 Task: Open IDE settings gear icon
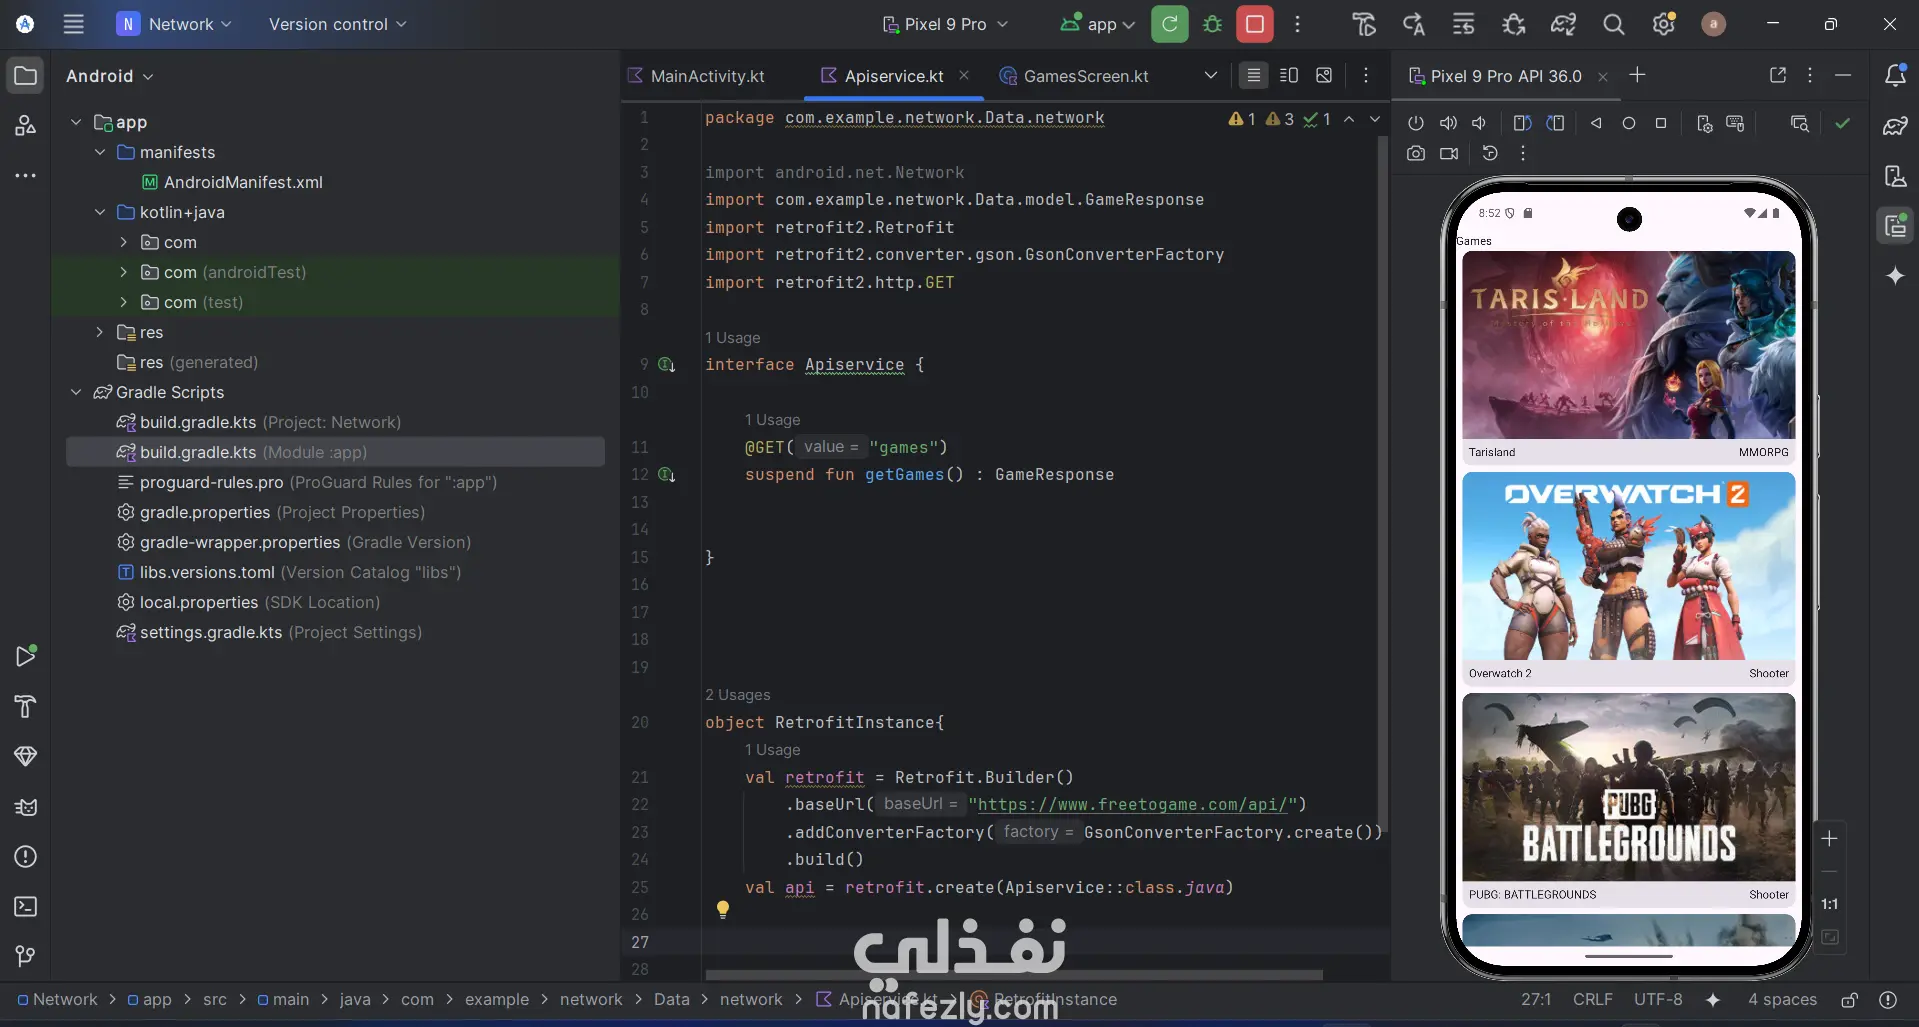click(1664, 24)
